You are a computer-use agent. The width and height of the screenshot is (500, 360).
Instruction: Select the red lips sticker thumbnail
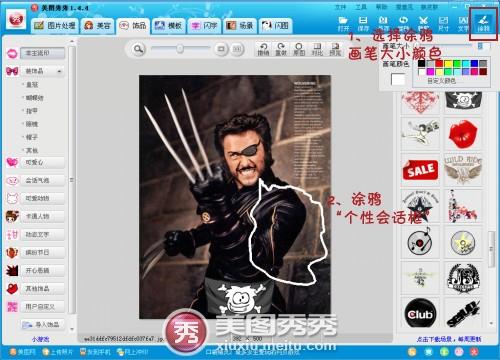coord(463,134)
